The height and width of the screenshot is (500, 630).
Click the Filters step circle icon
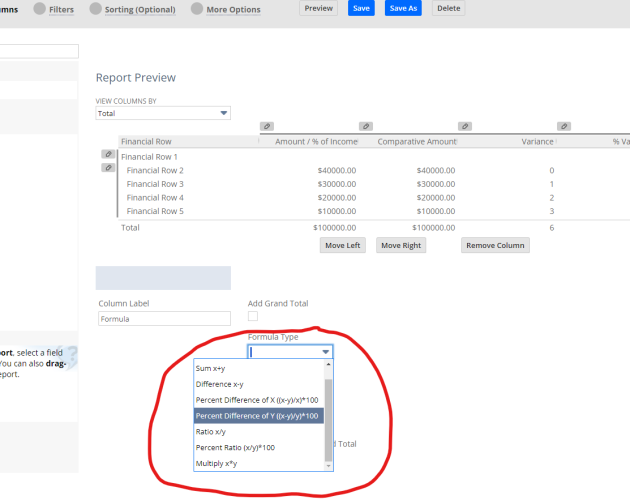tap(39, 9)
